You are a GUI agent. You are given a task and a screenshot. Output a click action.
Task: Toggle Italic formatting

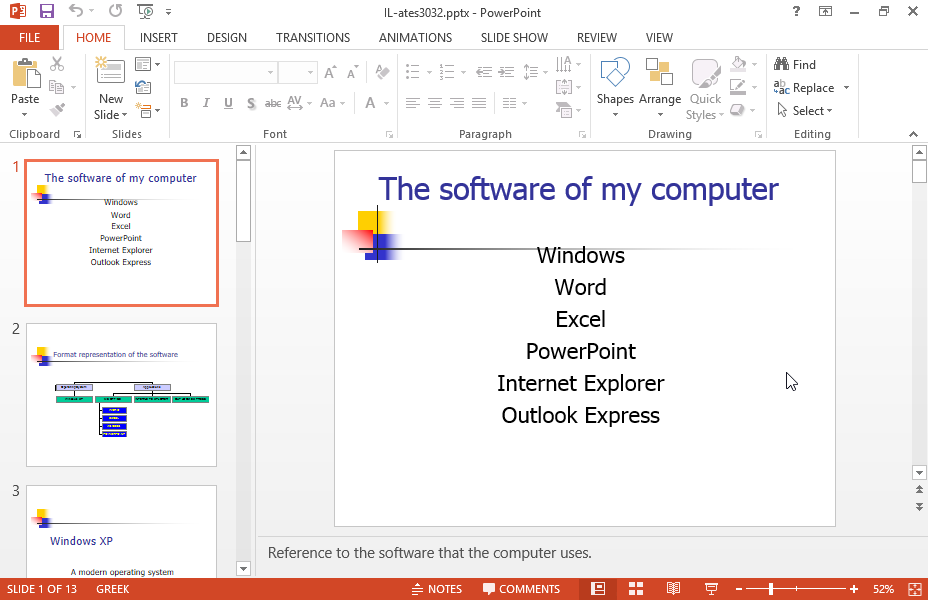(x=206, y=103)
